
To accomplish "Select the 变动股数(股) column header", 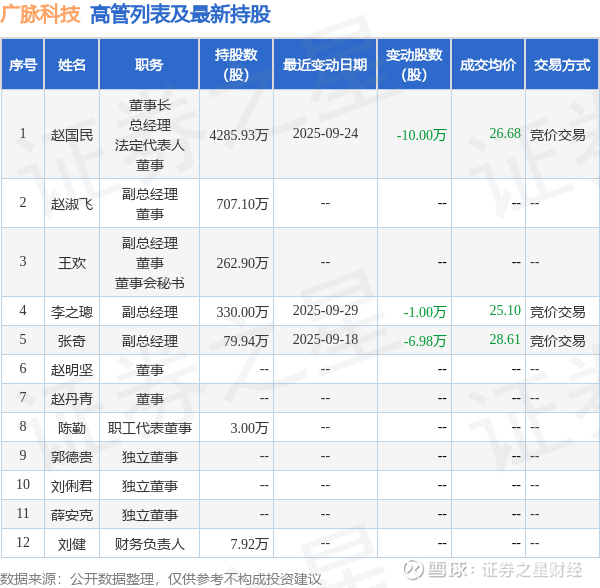I will point(414,65).
